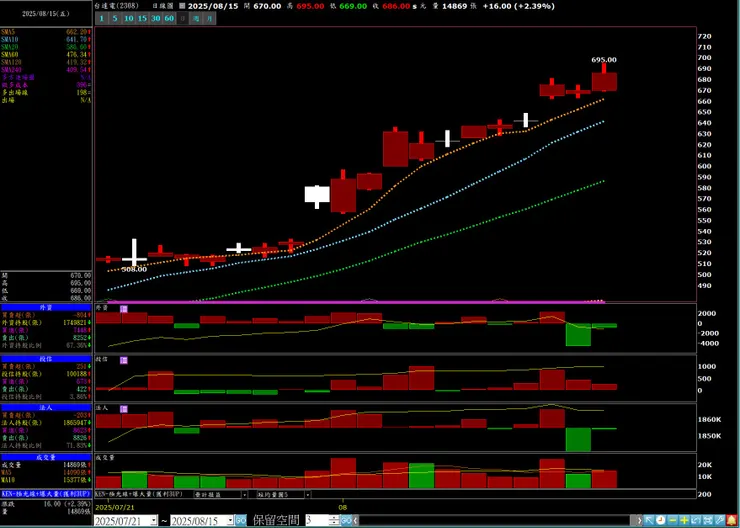Screen dimensions: 740x528
Task: Select the monthly (月) timeframe button
Action: pyautogui.click(x=210, y=18)
